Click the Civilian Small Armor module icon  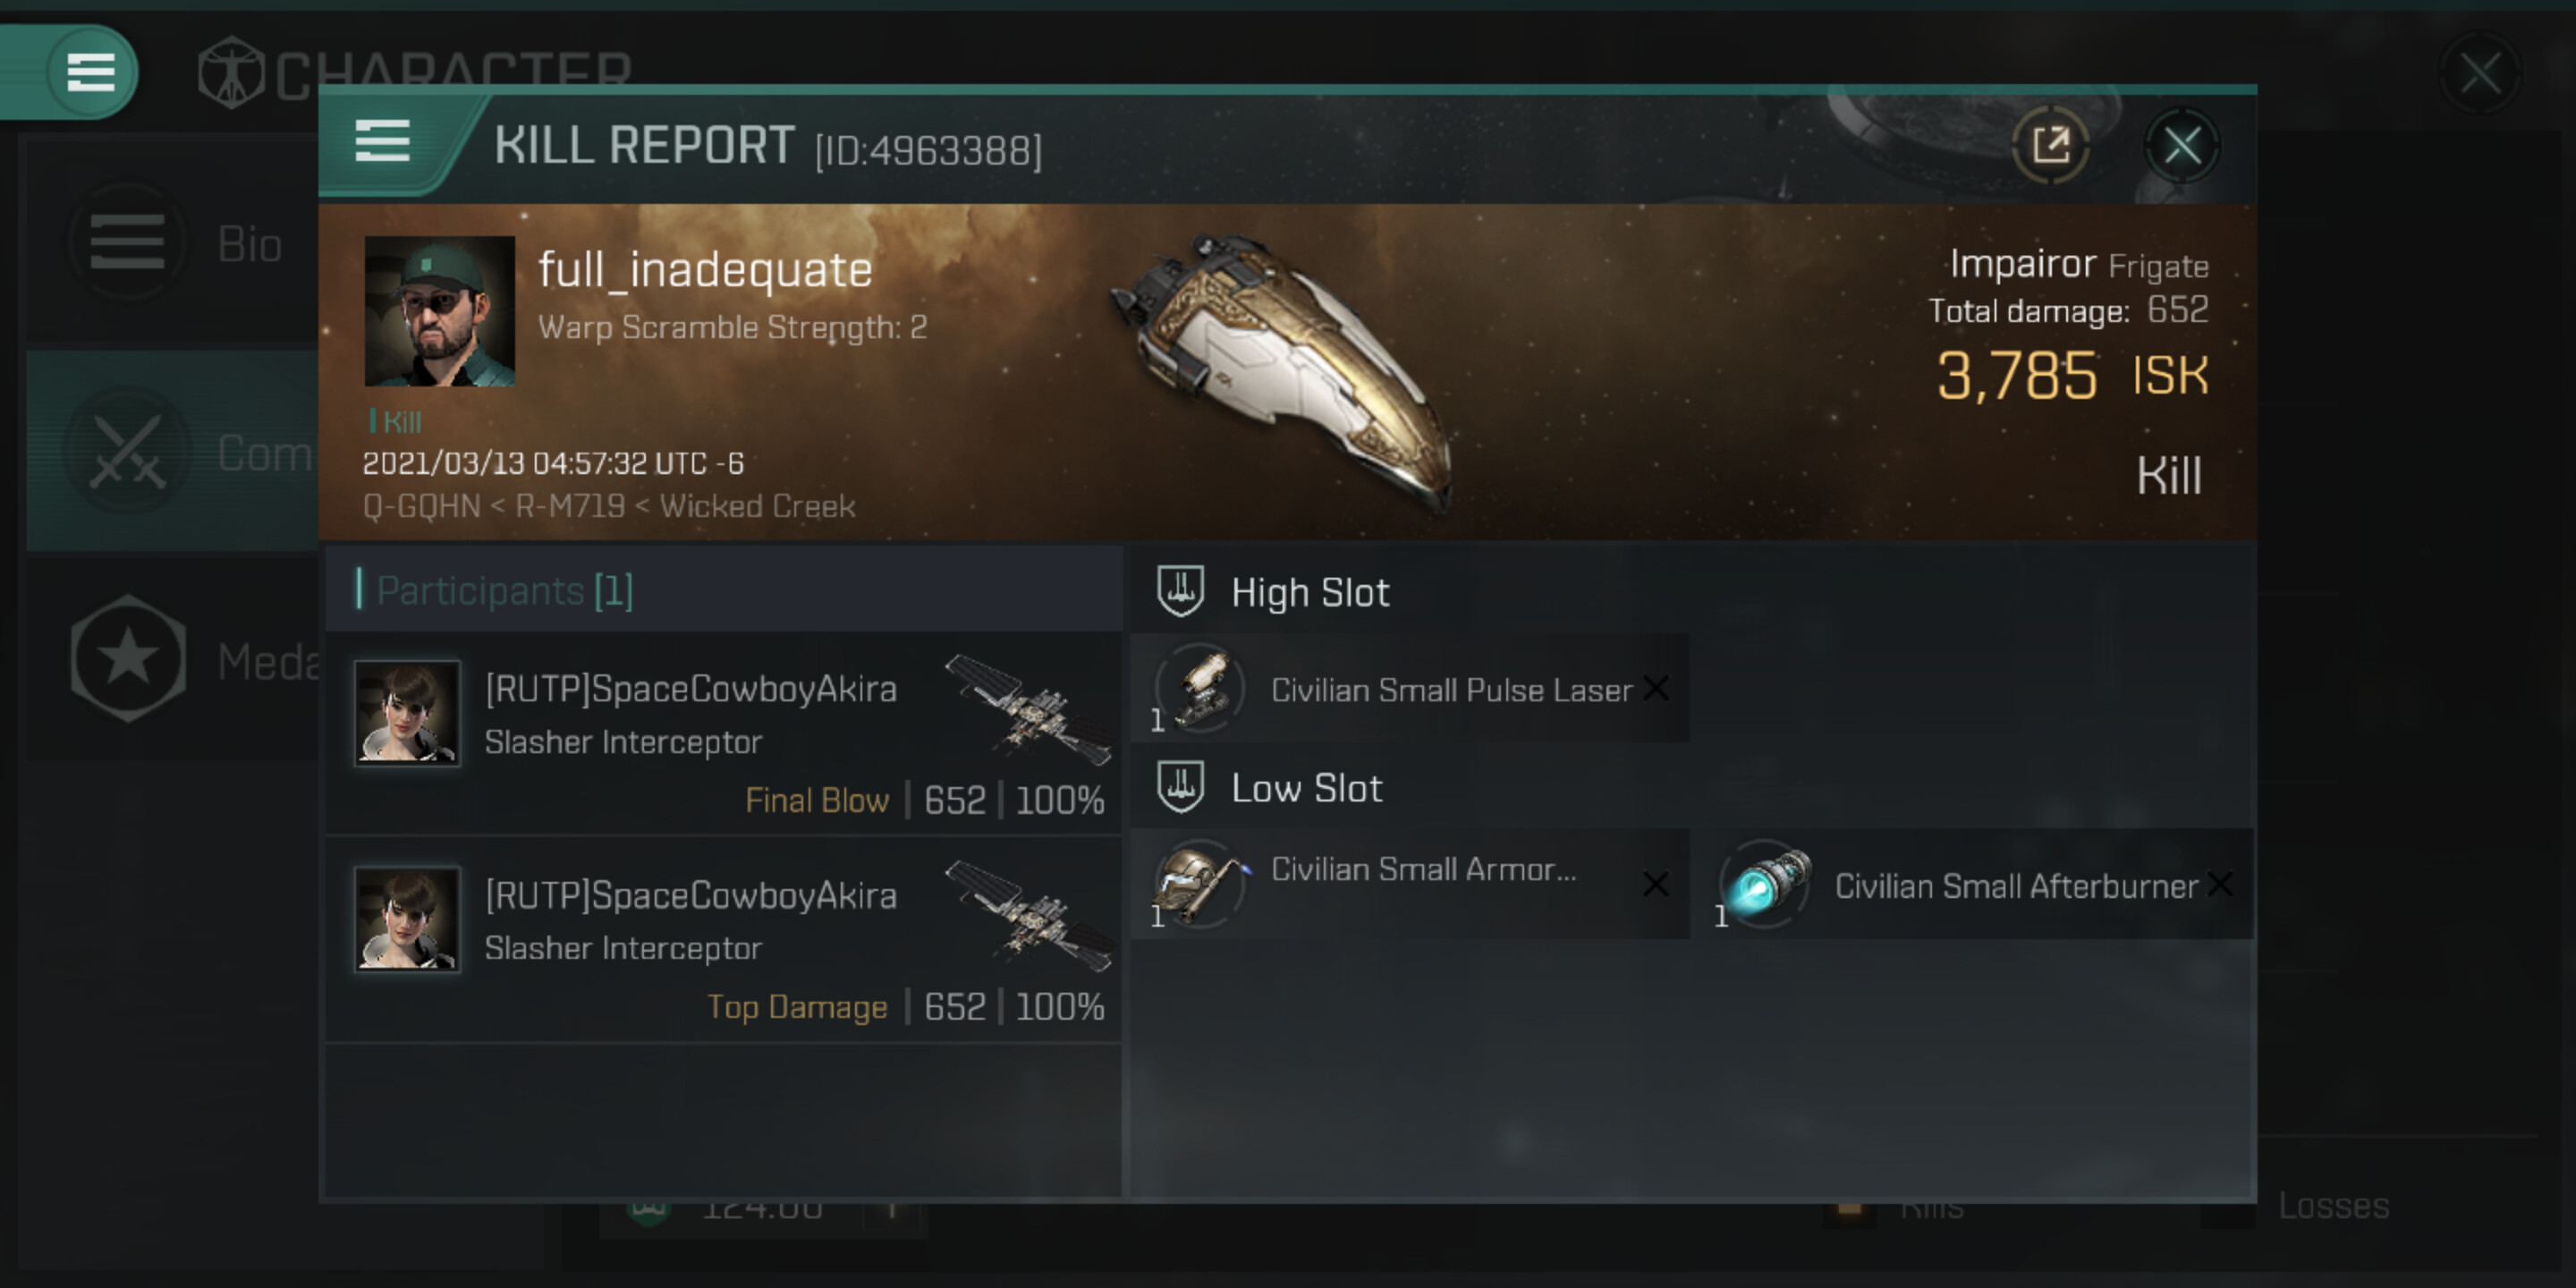[x=1200, y=884]
